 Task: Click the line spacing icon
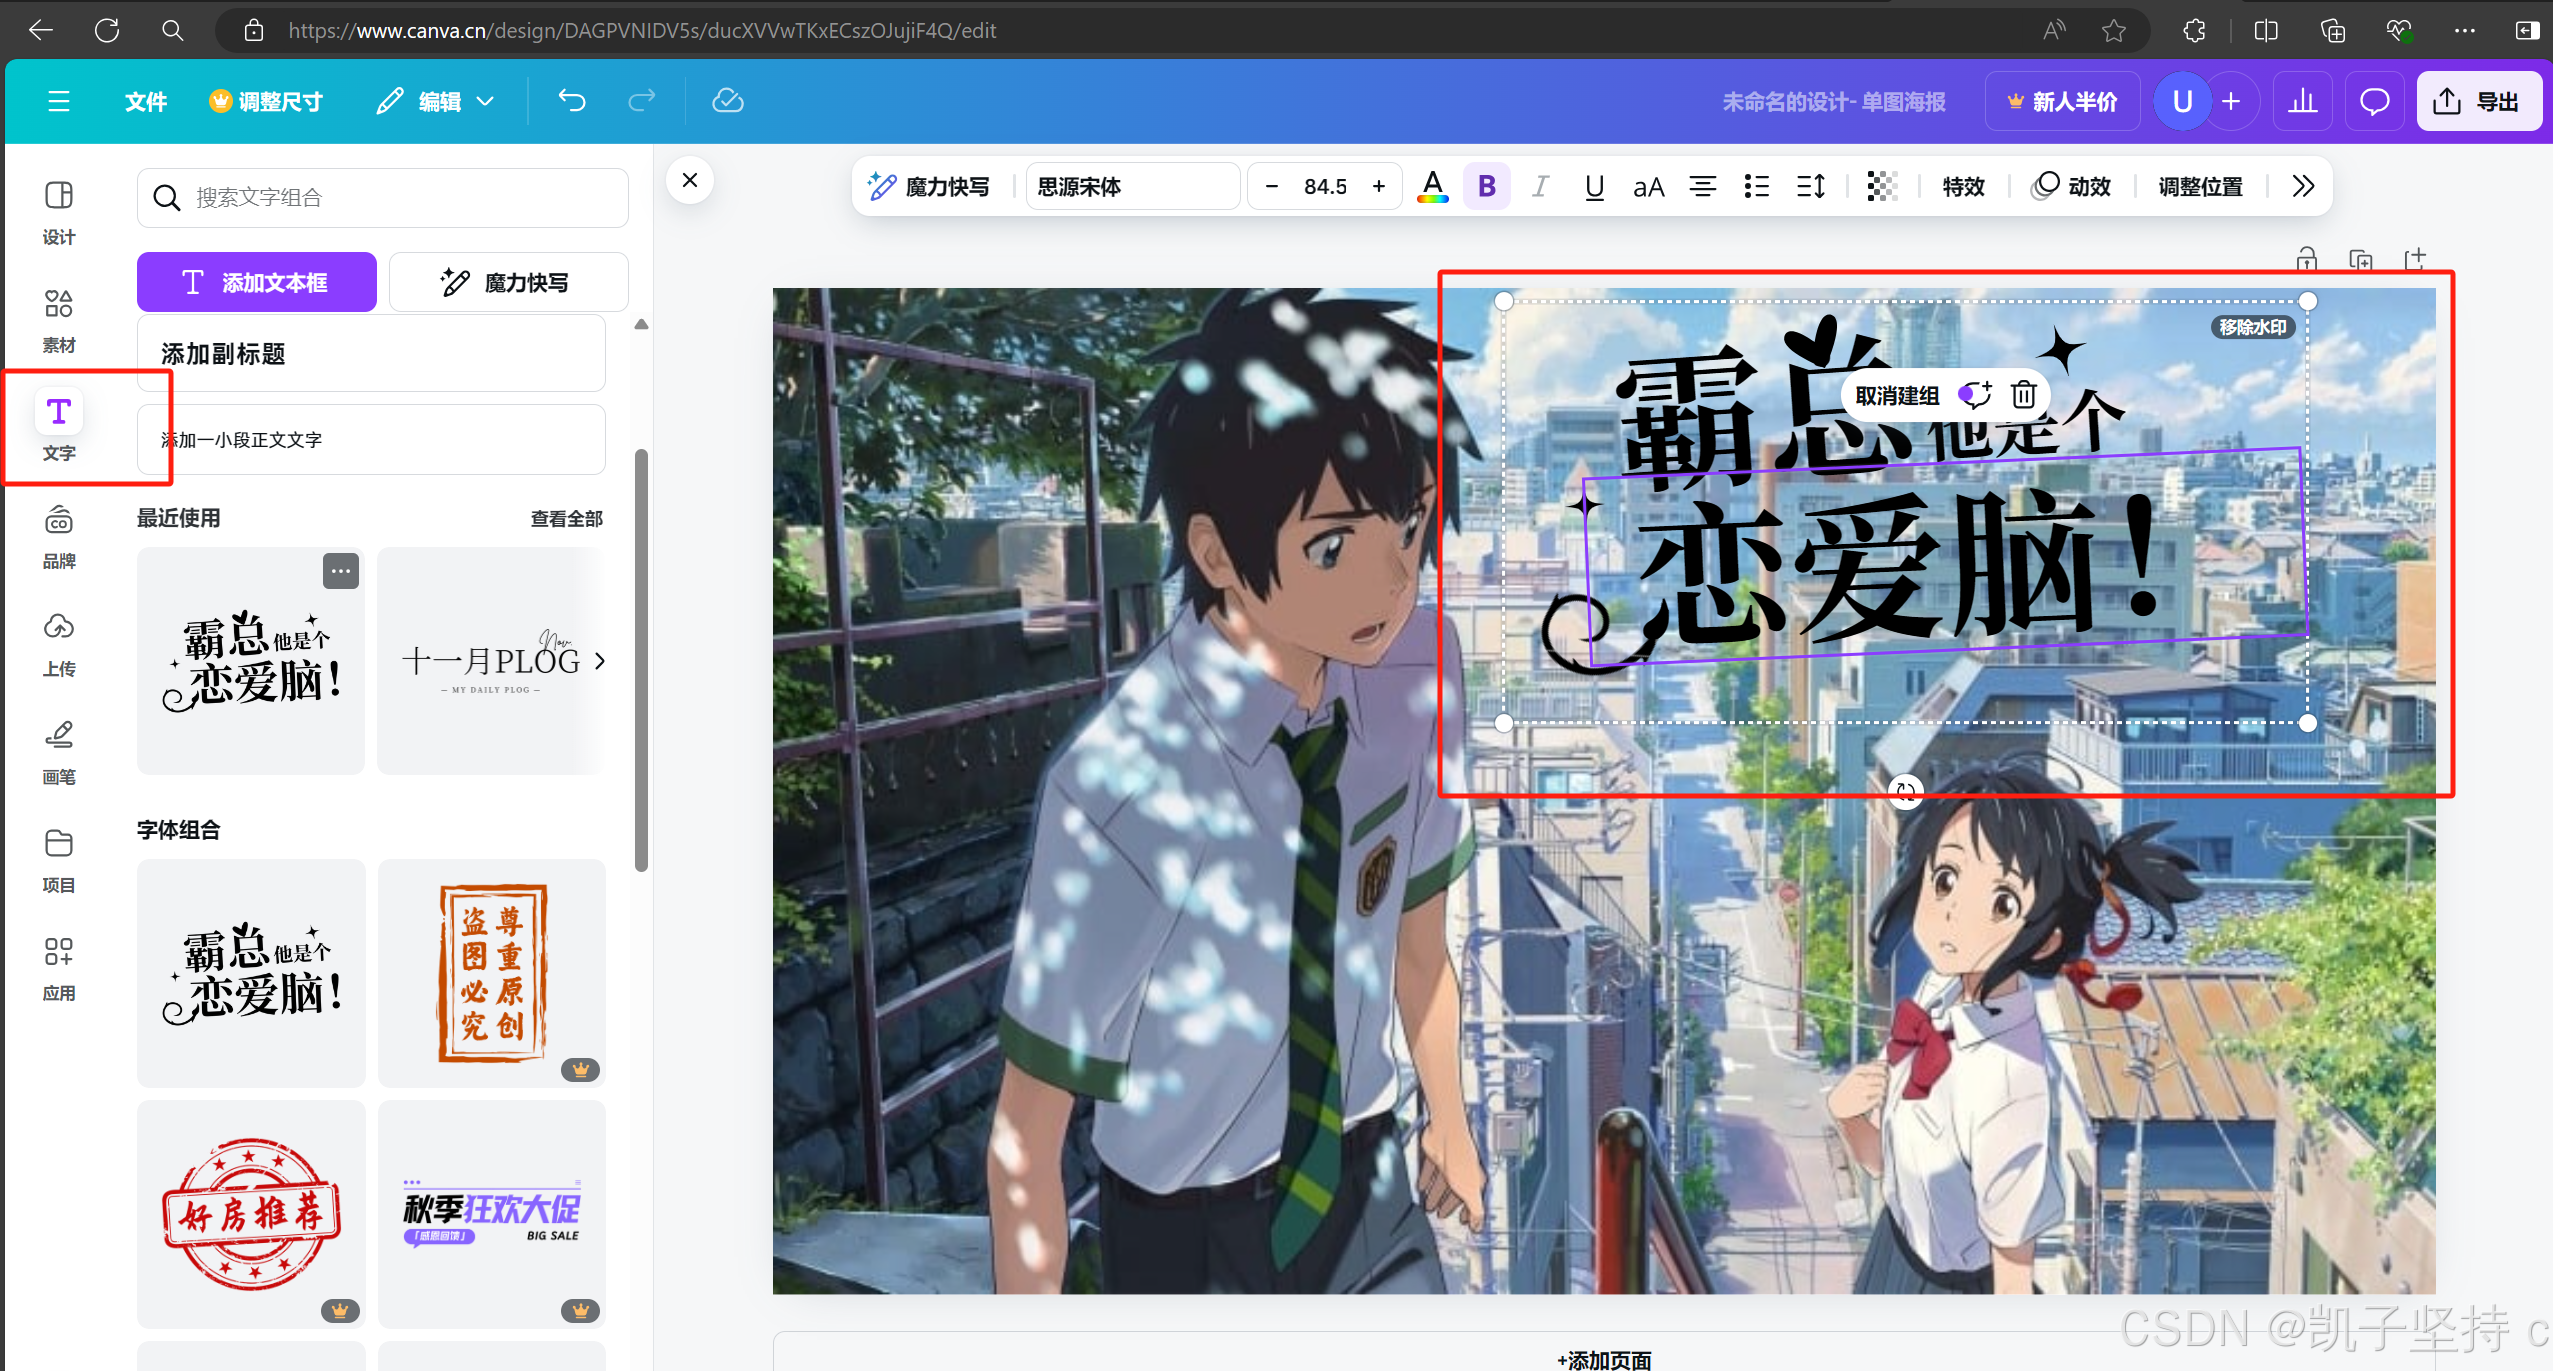click(1810, 187)
